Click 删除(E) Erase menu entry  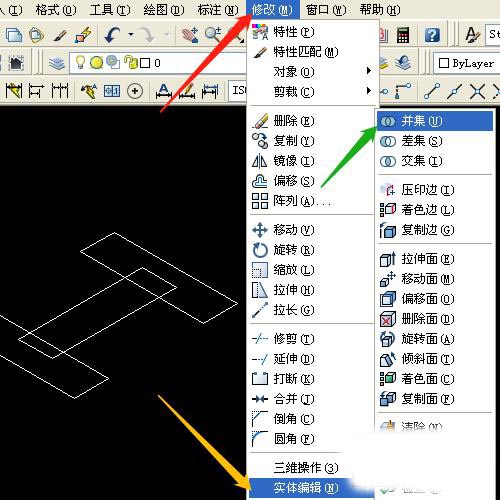tap(312, 121)
